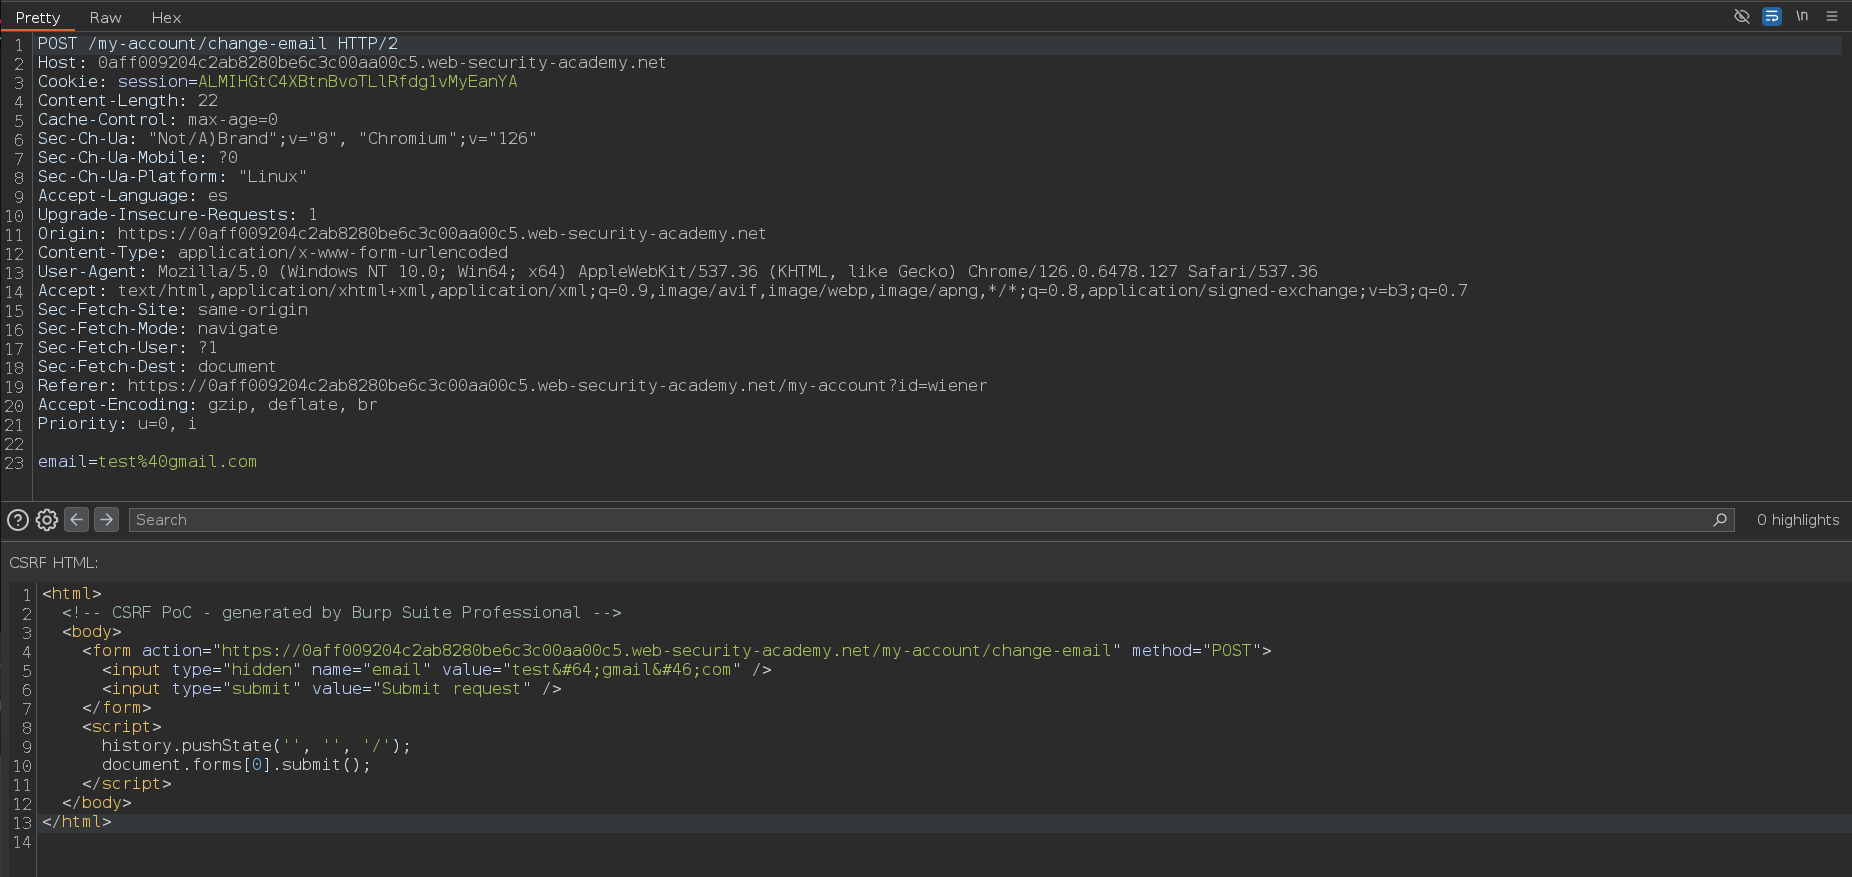The height and width of the screenshot is (877, 1852).
Task: Go to previous search match arrow
Action: [76, 519]
